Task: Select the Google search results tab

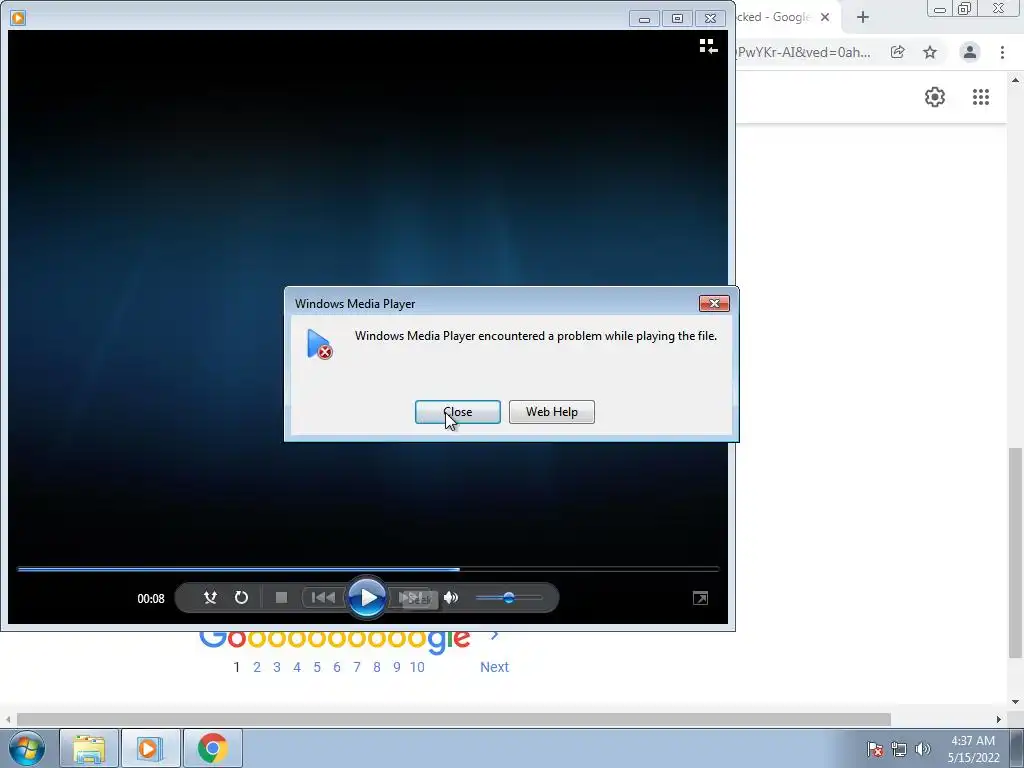Action: tap(774, 18)
